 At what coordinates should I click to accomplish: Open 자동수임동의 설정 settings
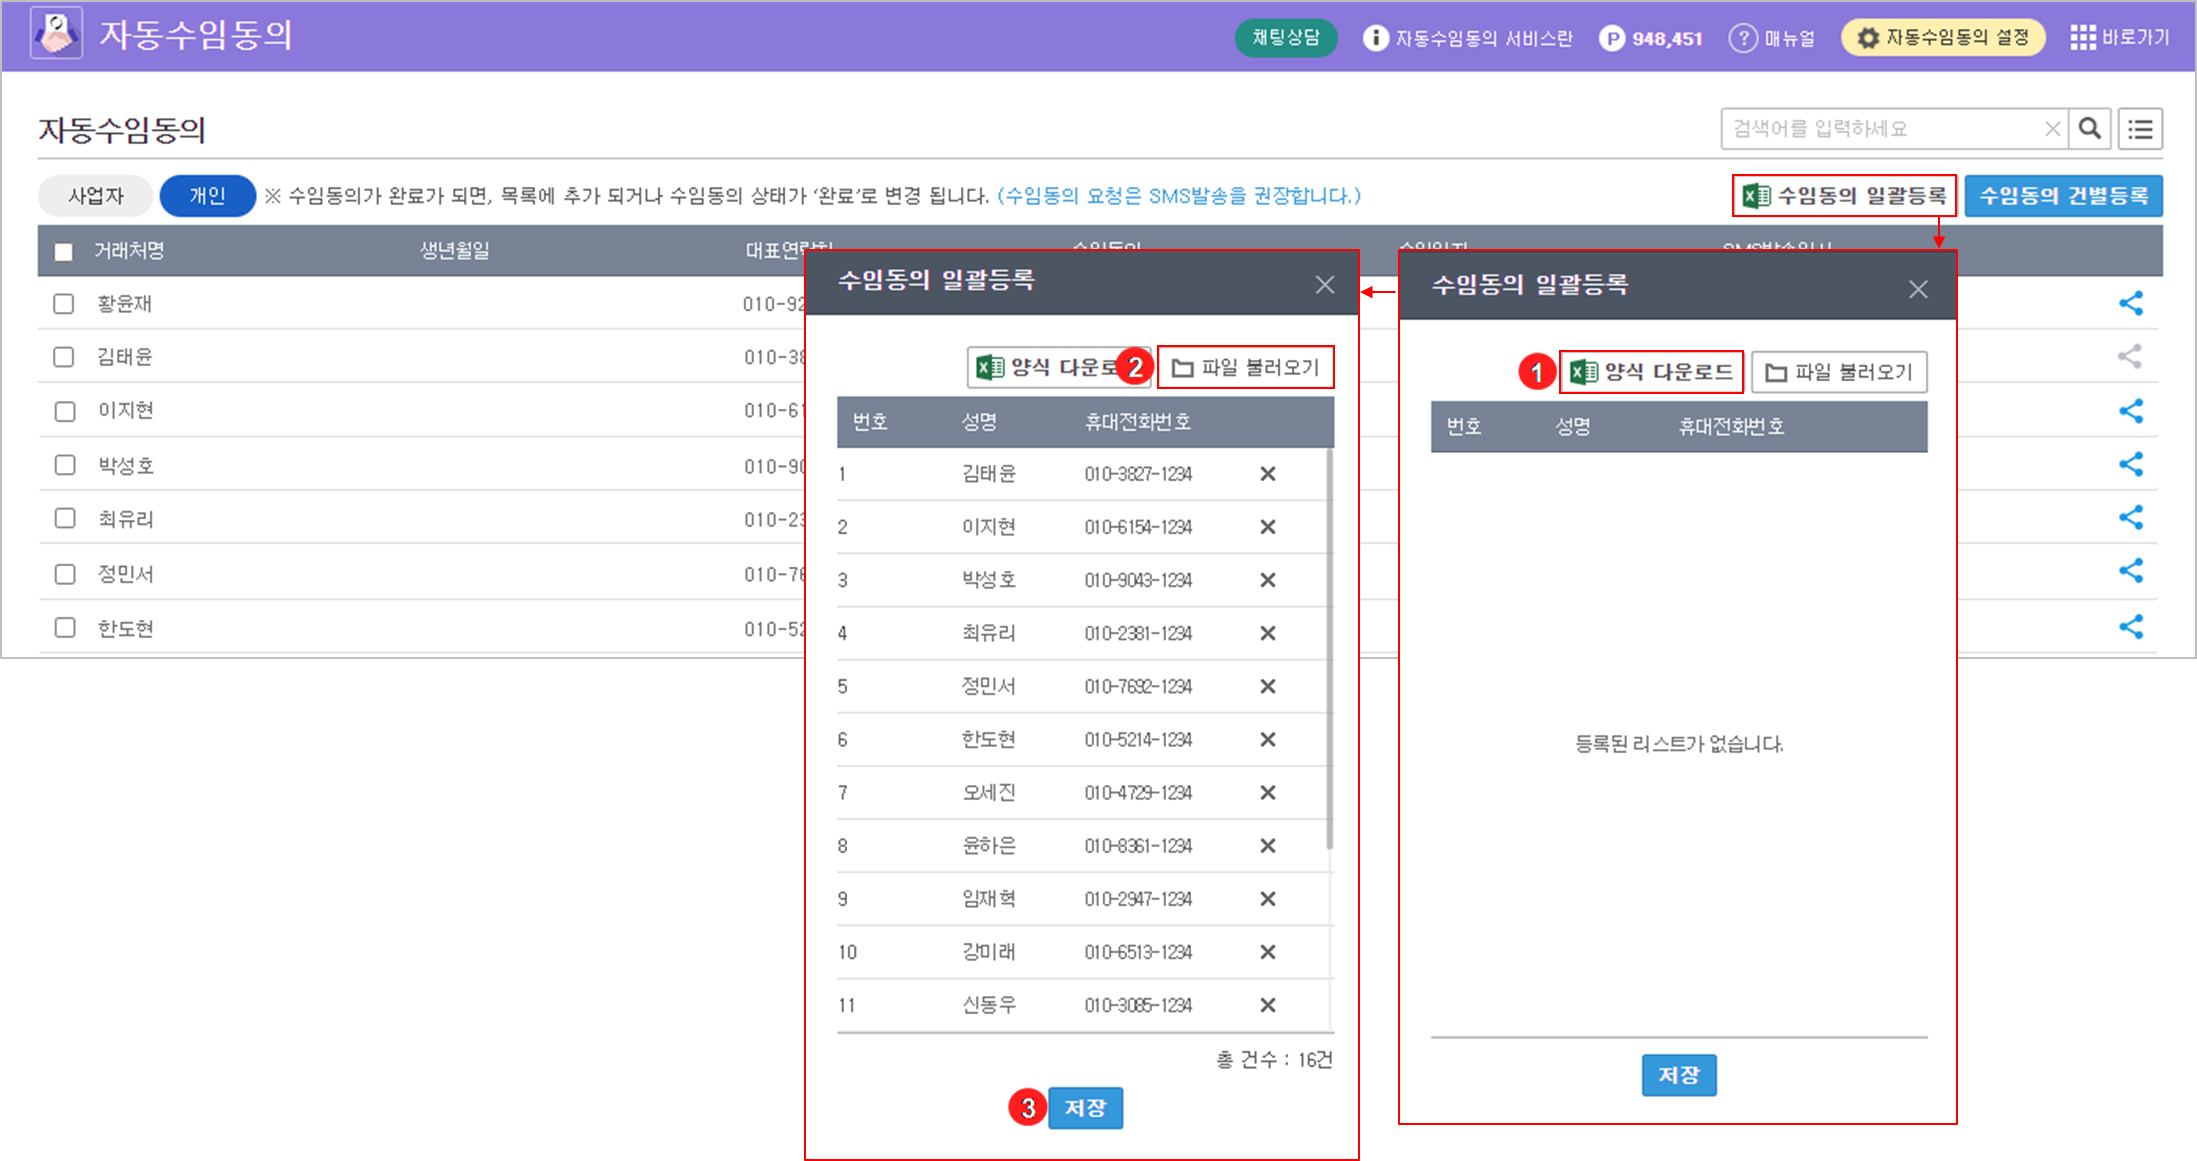tap(1943, 38)
